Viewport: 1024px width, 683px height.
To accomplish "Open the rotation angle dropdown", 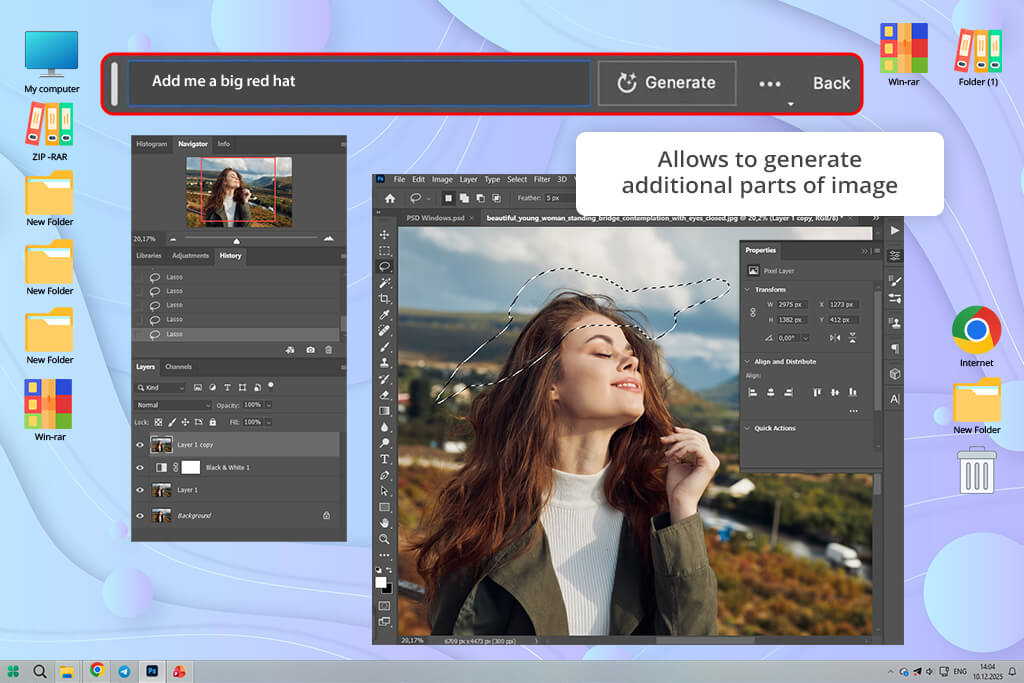I will click(805, 338).
